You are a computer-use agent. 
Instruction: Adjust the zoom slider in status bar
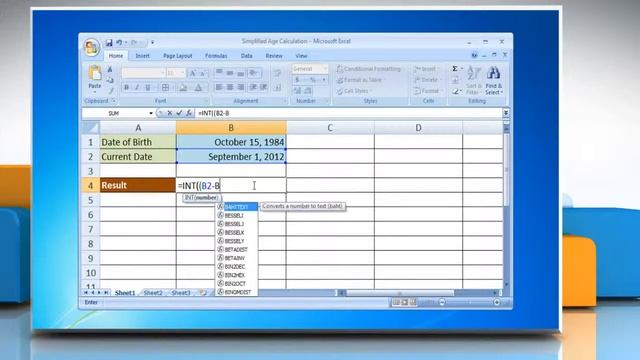[x=469, y=302]
